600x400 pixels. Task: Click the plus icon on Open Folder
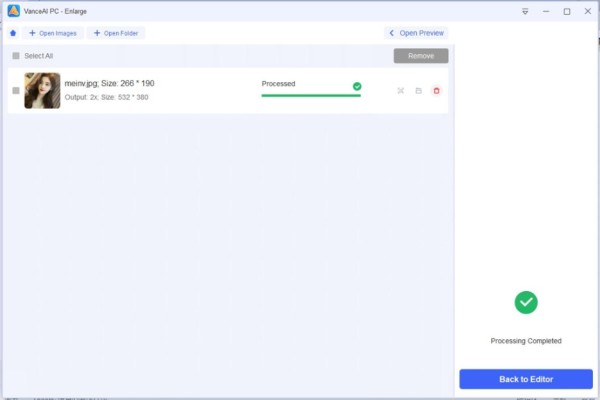tap(97, 33)
